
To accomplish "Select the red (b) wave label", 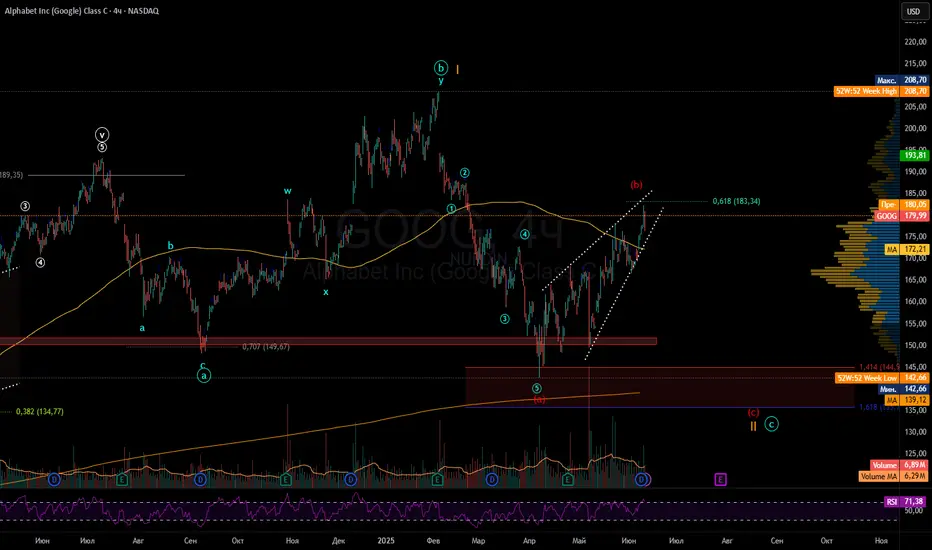I will point(637,185).
